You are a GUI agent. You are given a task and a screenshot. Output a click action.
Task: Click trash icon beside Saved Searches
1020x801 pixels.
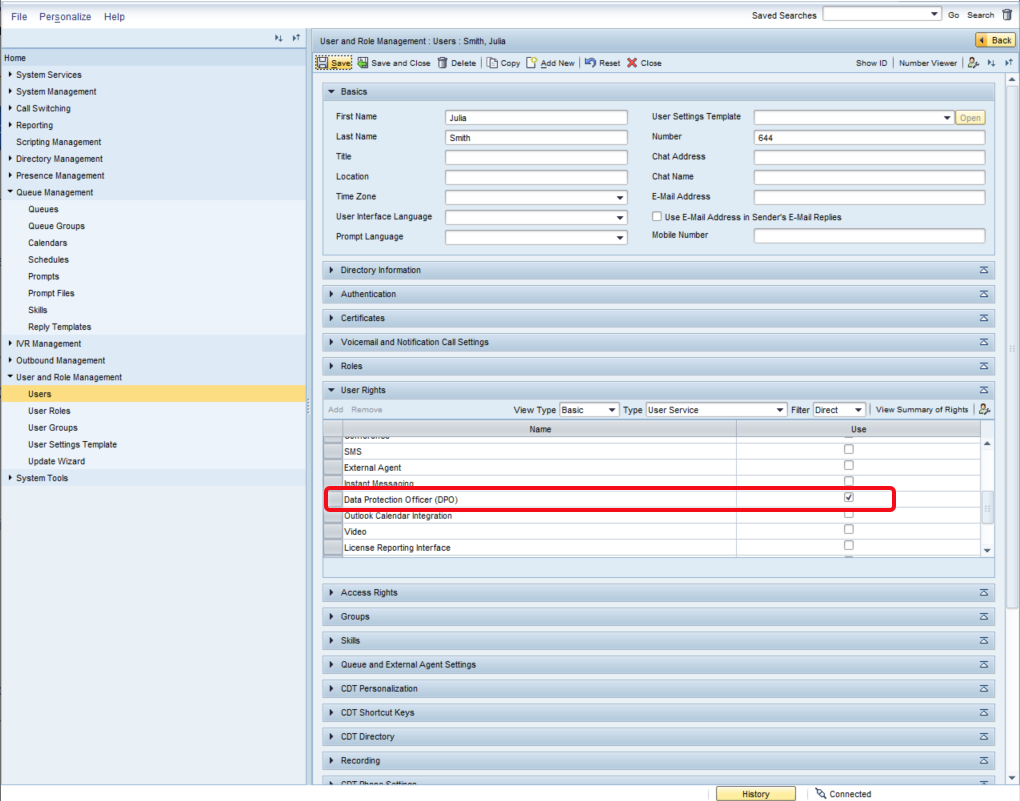point(1006,15)
